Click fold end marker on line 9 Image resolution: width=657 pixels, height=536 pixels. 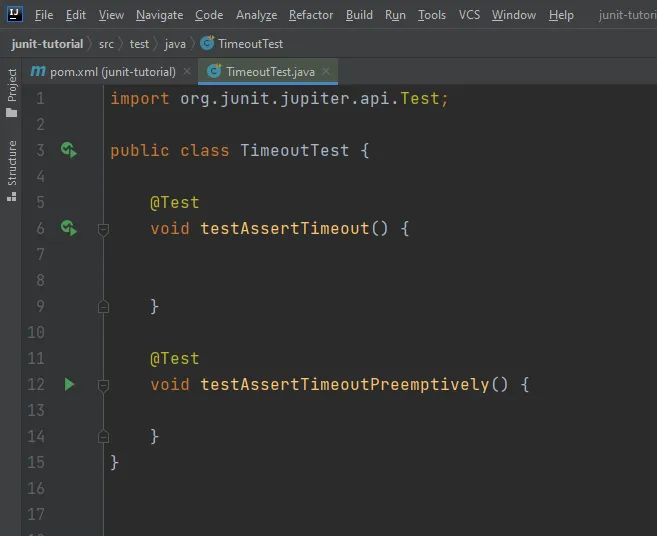click(103, 307)
